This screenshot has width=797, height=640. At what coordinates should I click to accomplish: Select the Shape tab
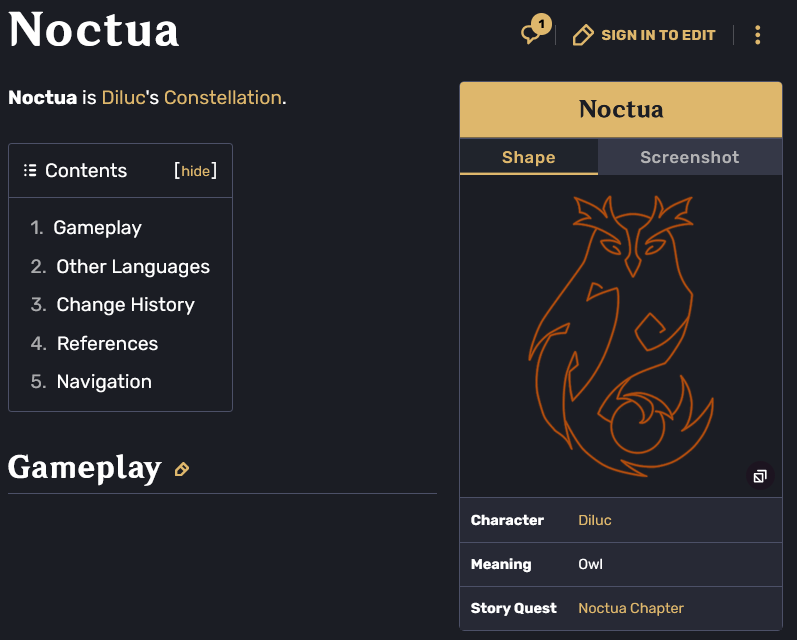pos(528,157)
